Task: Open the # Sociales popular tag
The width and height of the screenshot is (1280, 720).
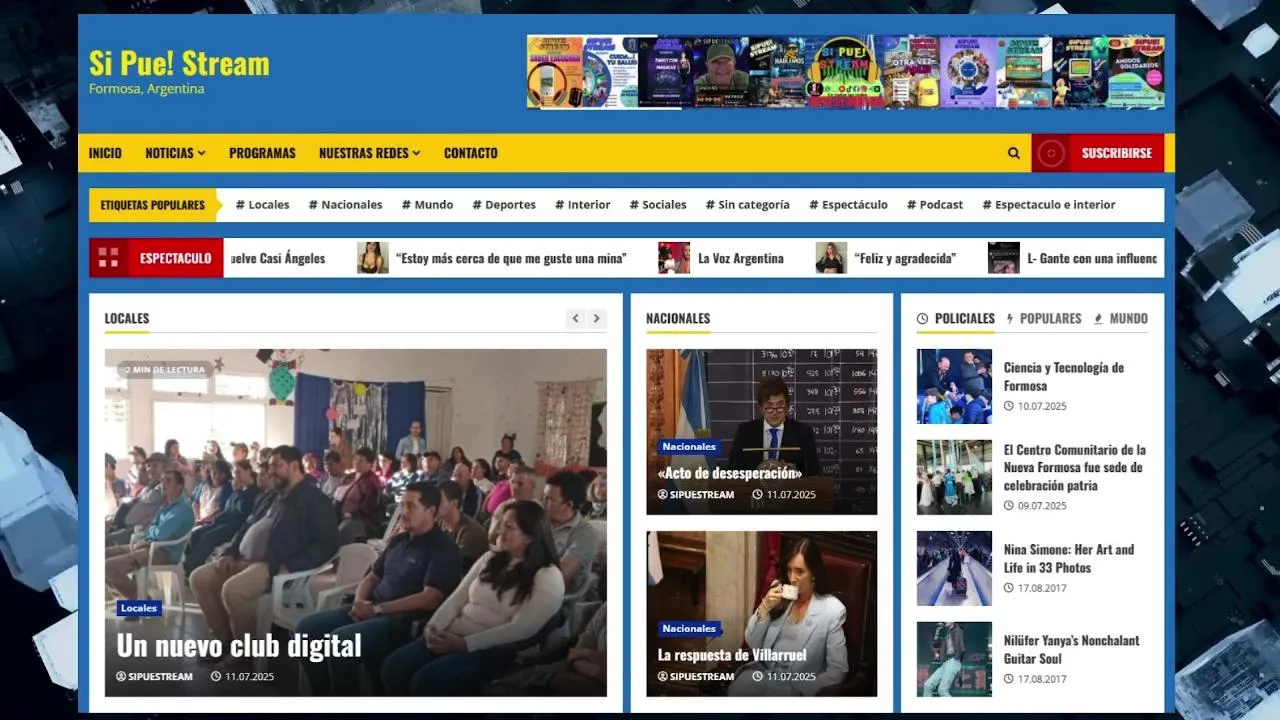Action: click(x=658, y=205)
